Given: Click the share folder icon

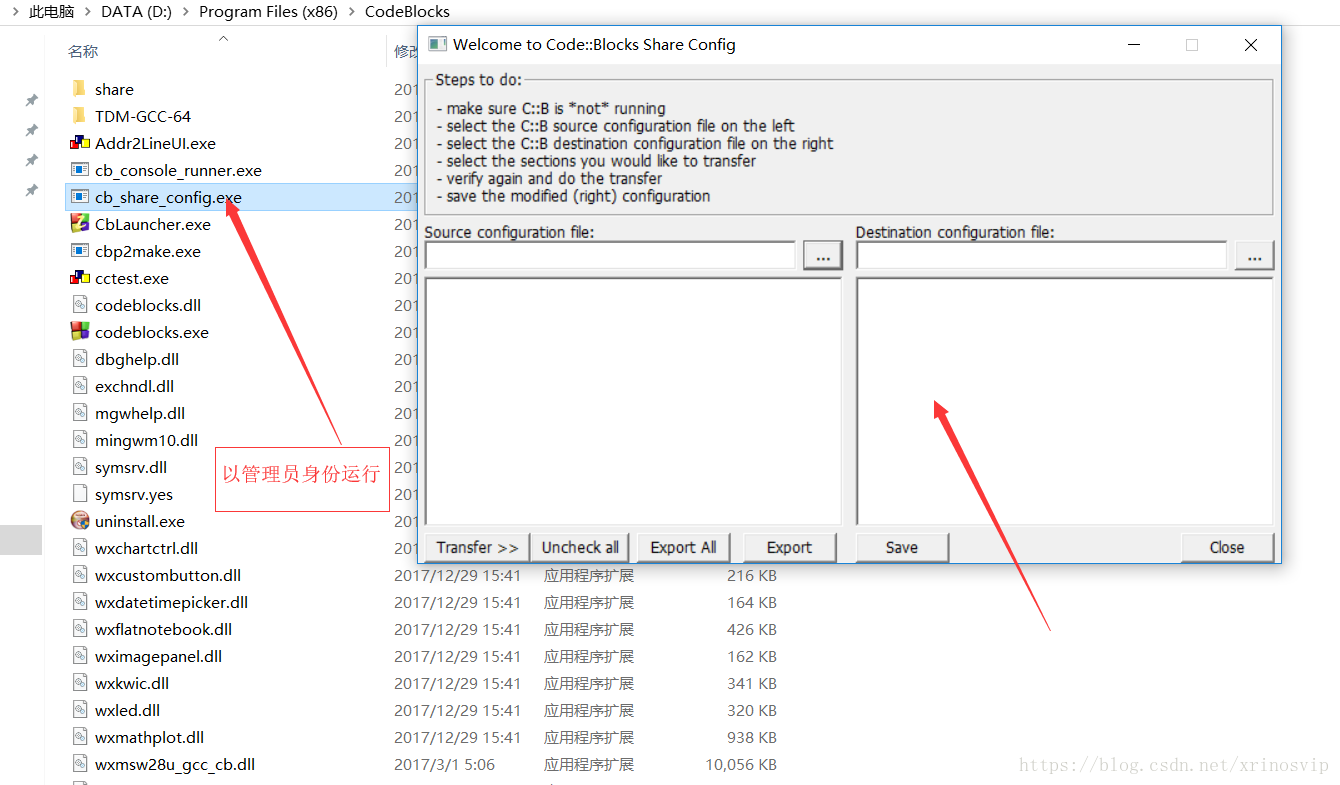Looking at the screenshot, I should coord(80,89).
